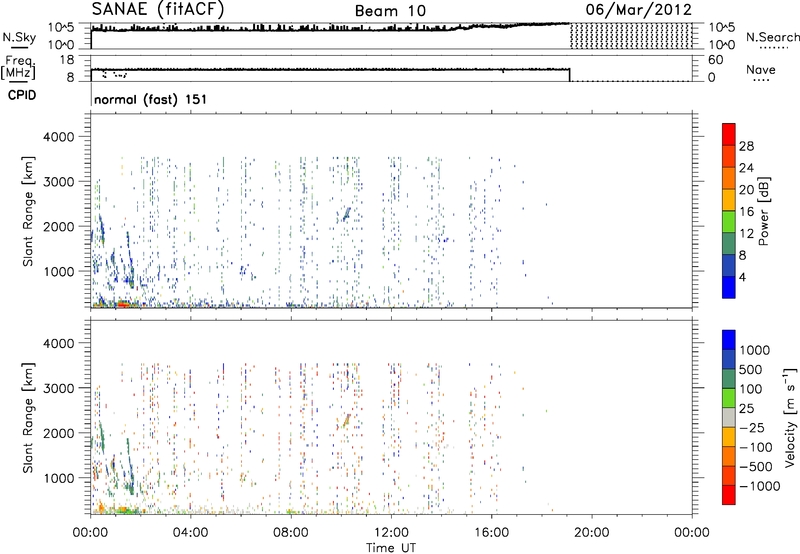Click Slant Range [km] label of power panel
The height and width of the screenshot is (554, 800).
click(28, 211)
